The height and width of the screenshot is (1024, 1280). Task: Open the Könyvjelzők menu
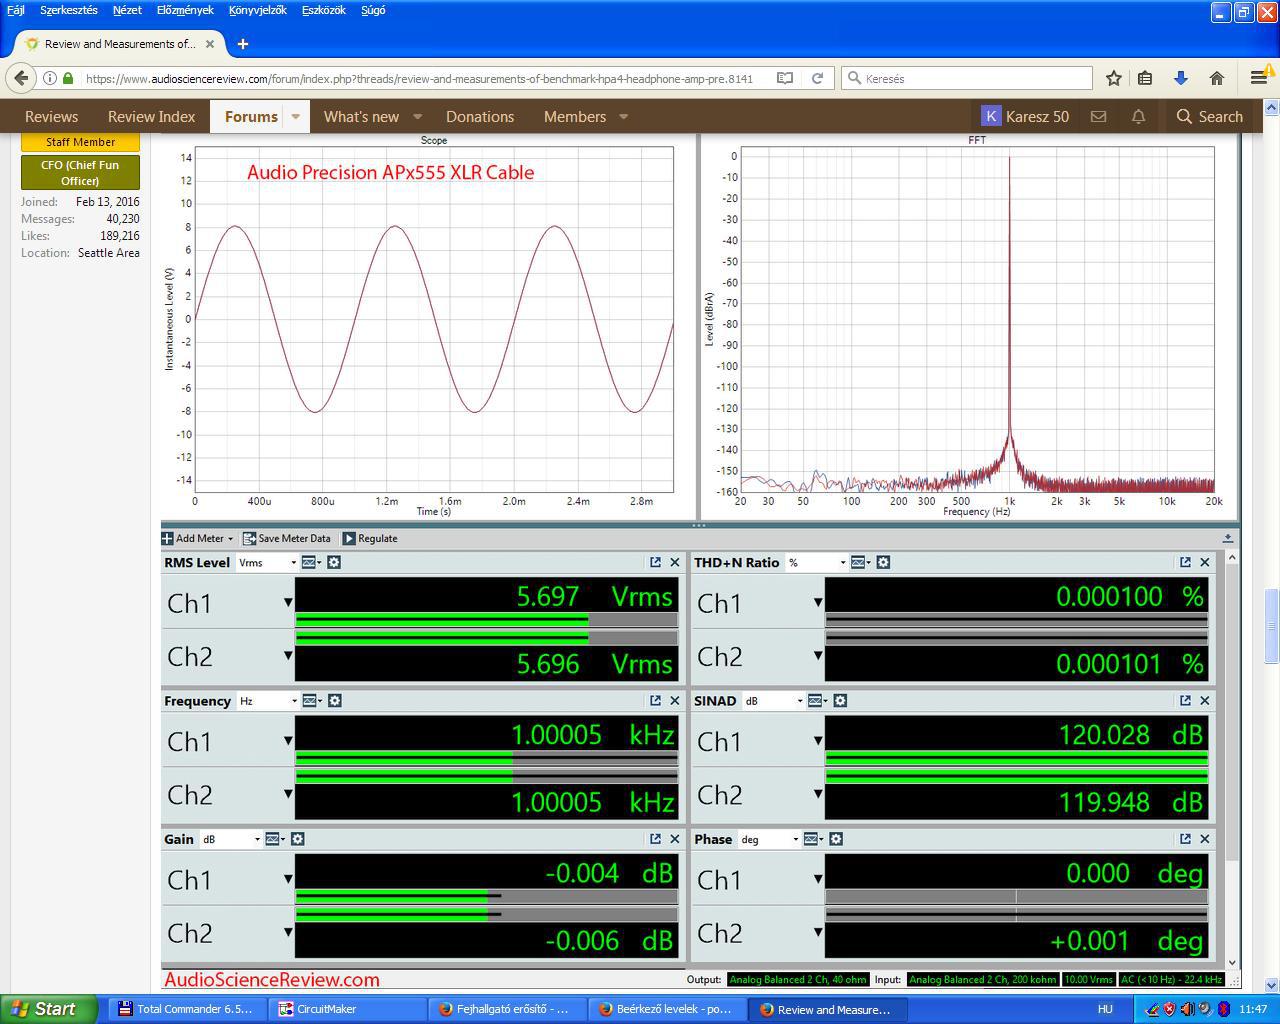click(258, 10)
